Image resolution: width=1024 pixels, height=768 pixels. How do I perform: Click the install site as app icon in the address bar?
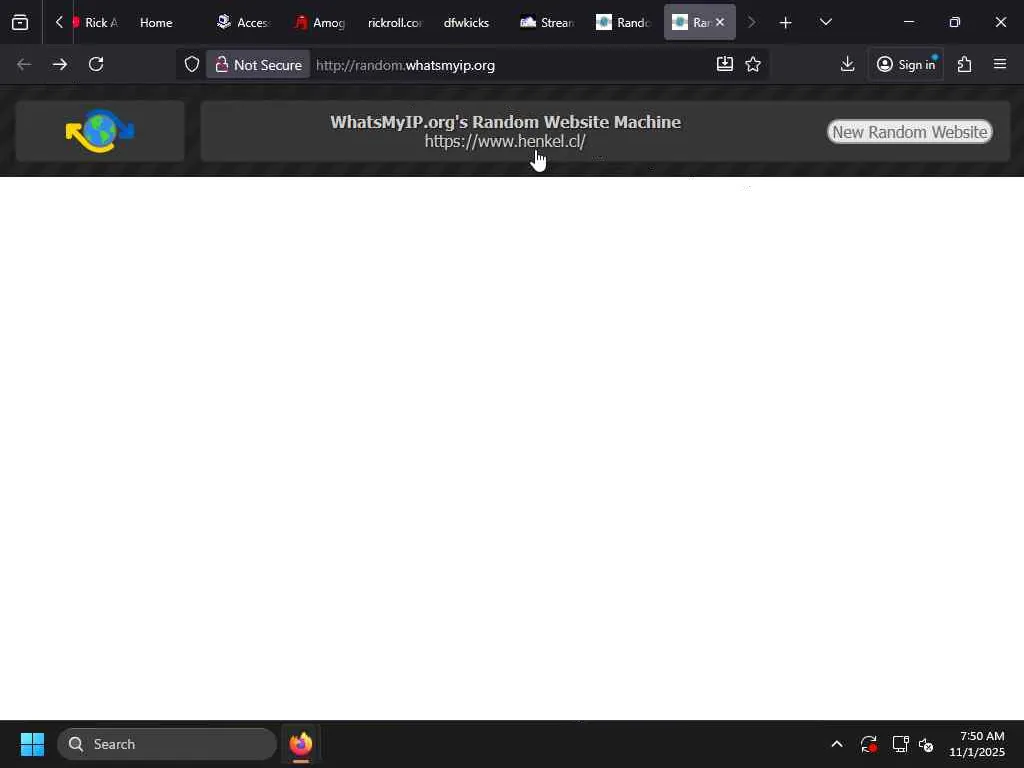coord(725,64)
